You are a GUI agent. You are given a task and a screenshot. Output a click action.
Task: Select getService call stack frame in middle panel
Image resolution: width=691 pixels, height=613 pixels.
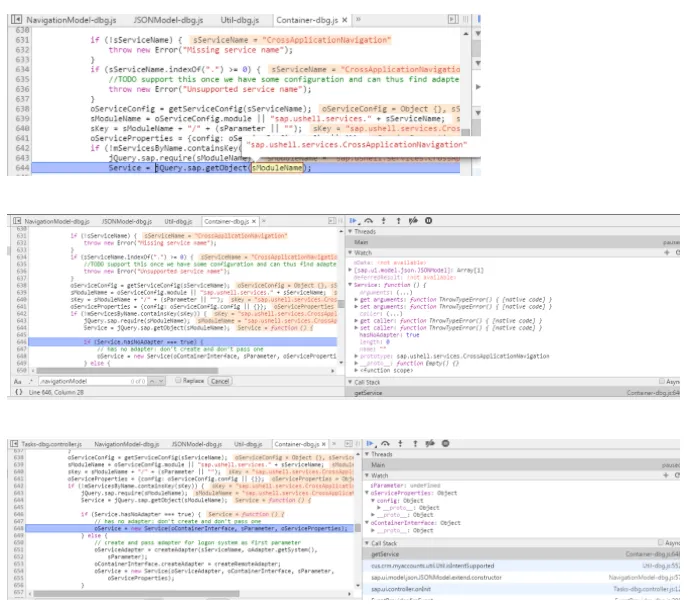[x=513, y=393]
